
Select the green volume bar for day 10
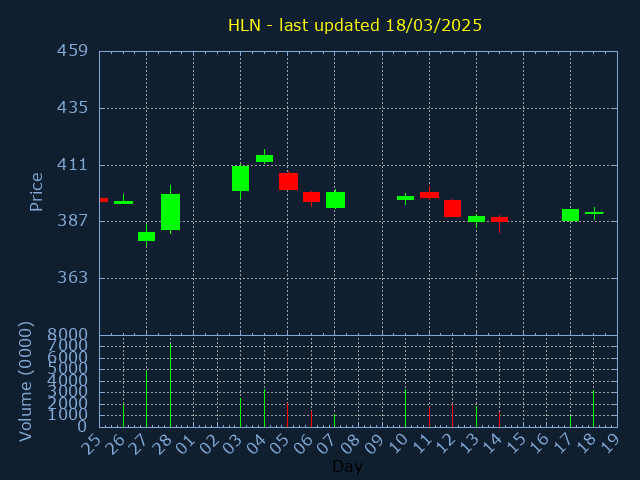click(x=405, y=408)
